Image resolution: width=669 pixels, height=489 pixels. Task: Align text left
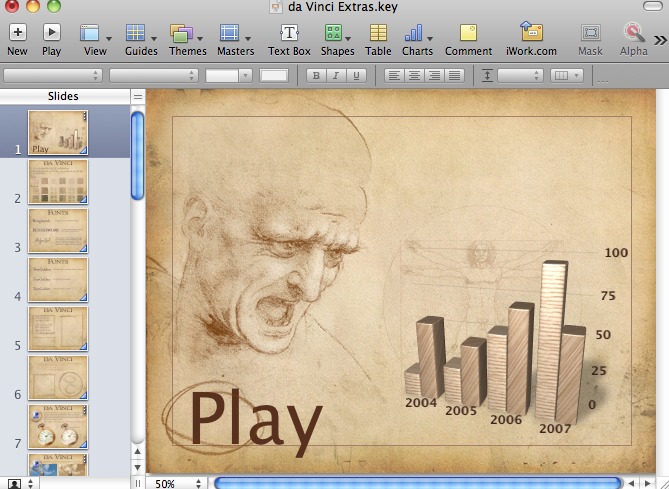tap(394, 76)
